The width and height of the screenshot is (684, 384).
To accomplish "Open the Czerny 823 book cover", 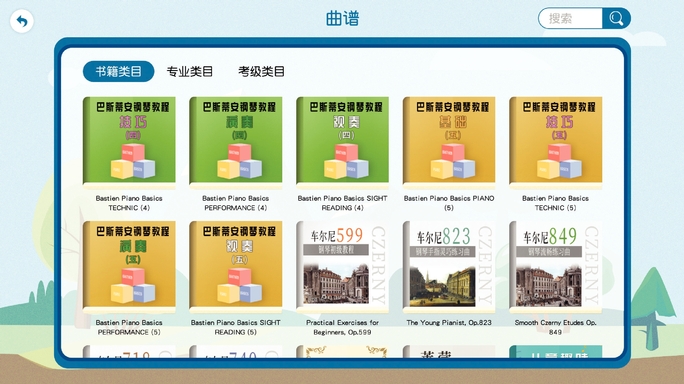I will click(449, 267).
